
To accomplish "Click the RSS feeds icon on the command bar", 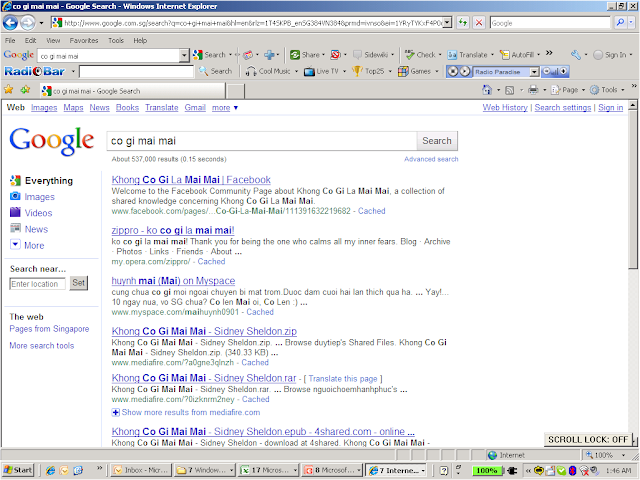I will [x=510, y=90].
